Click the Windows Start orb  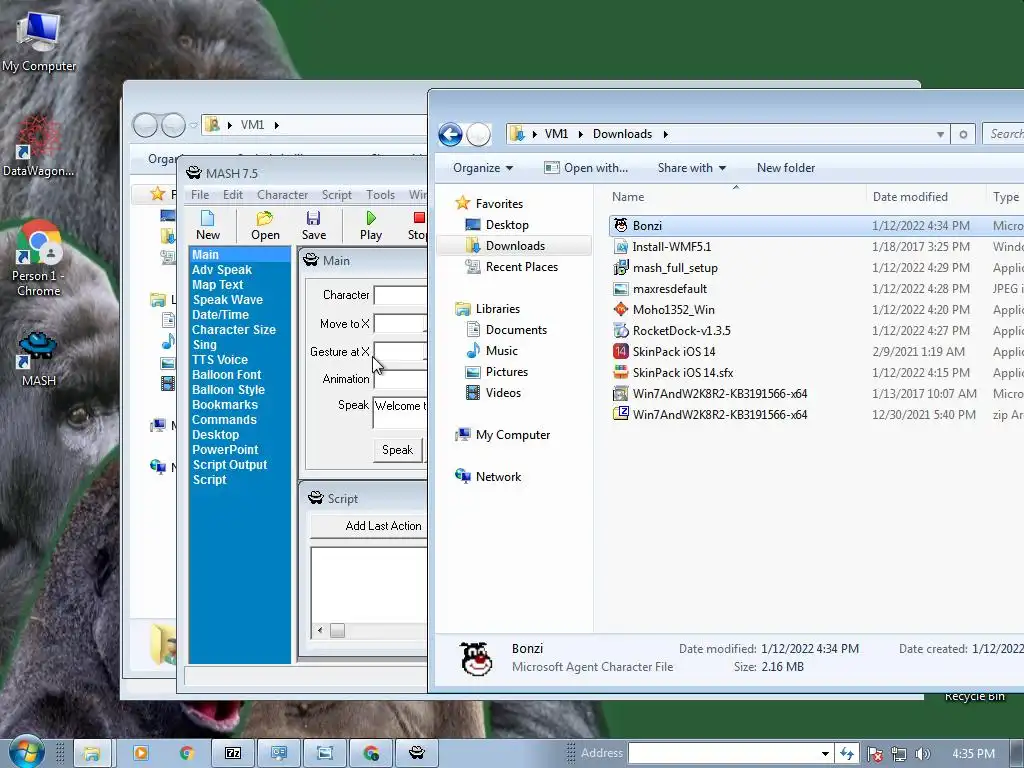26,751
